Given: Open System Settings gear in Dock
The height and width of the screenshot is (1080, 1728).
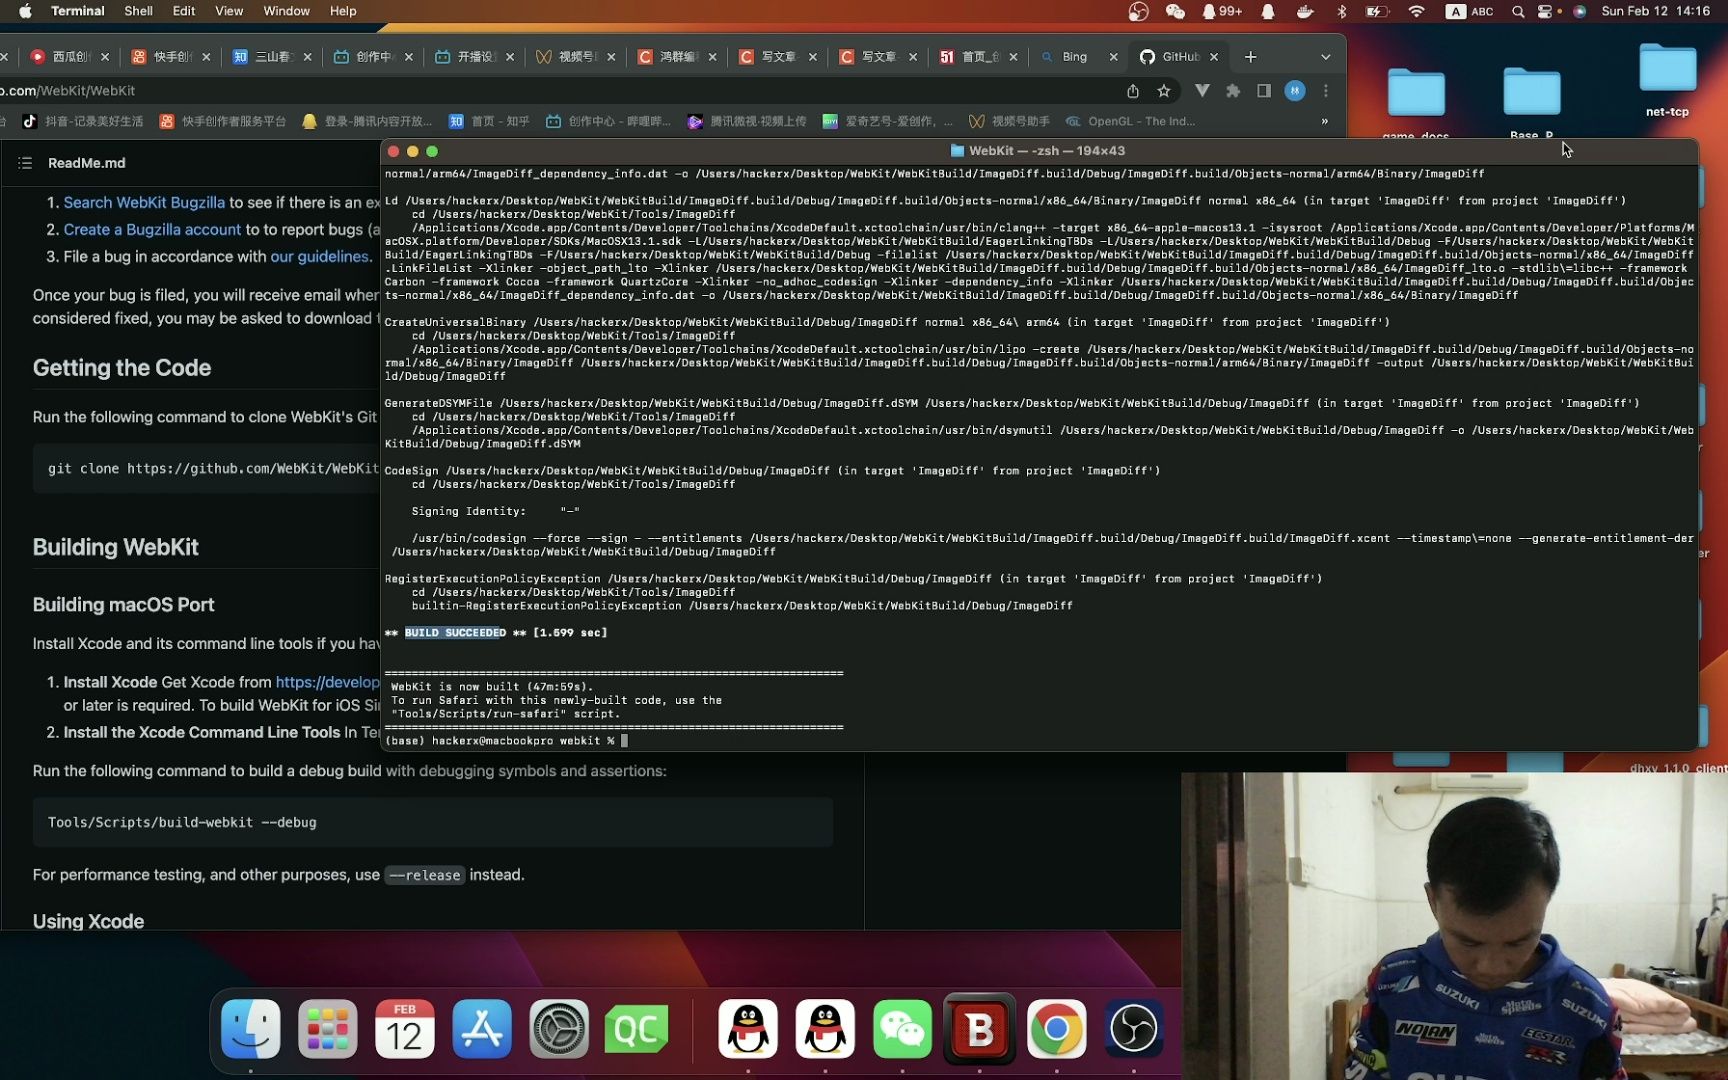Looking at the screenshot, I should [558, 1028].
